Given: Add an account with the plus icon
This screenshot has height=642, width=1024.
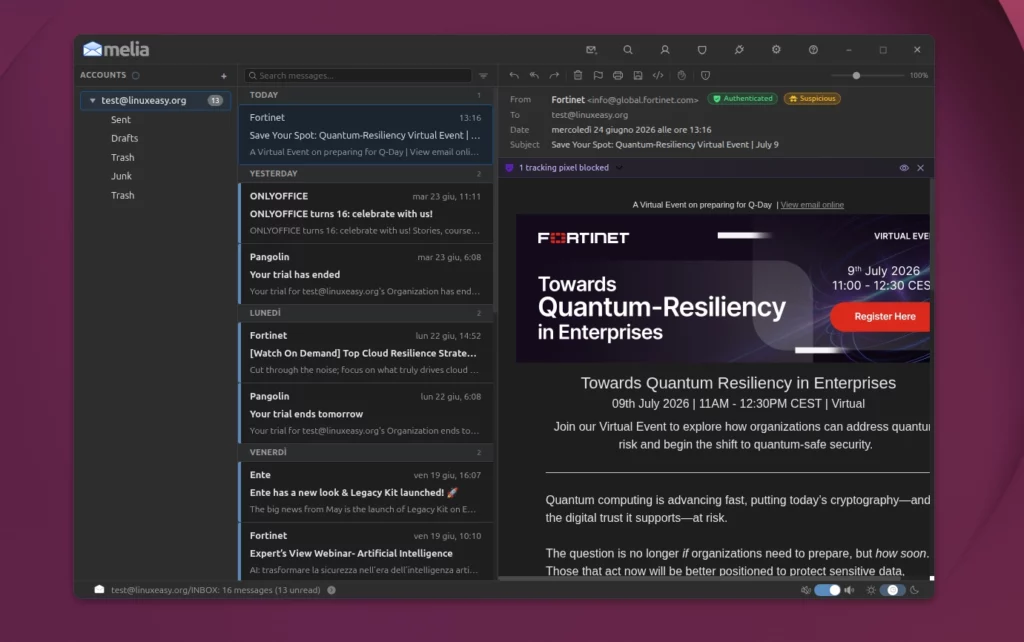Looking at the screenshot, I should [223, 76].
